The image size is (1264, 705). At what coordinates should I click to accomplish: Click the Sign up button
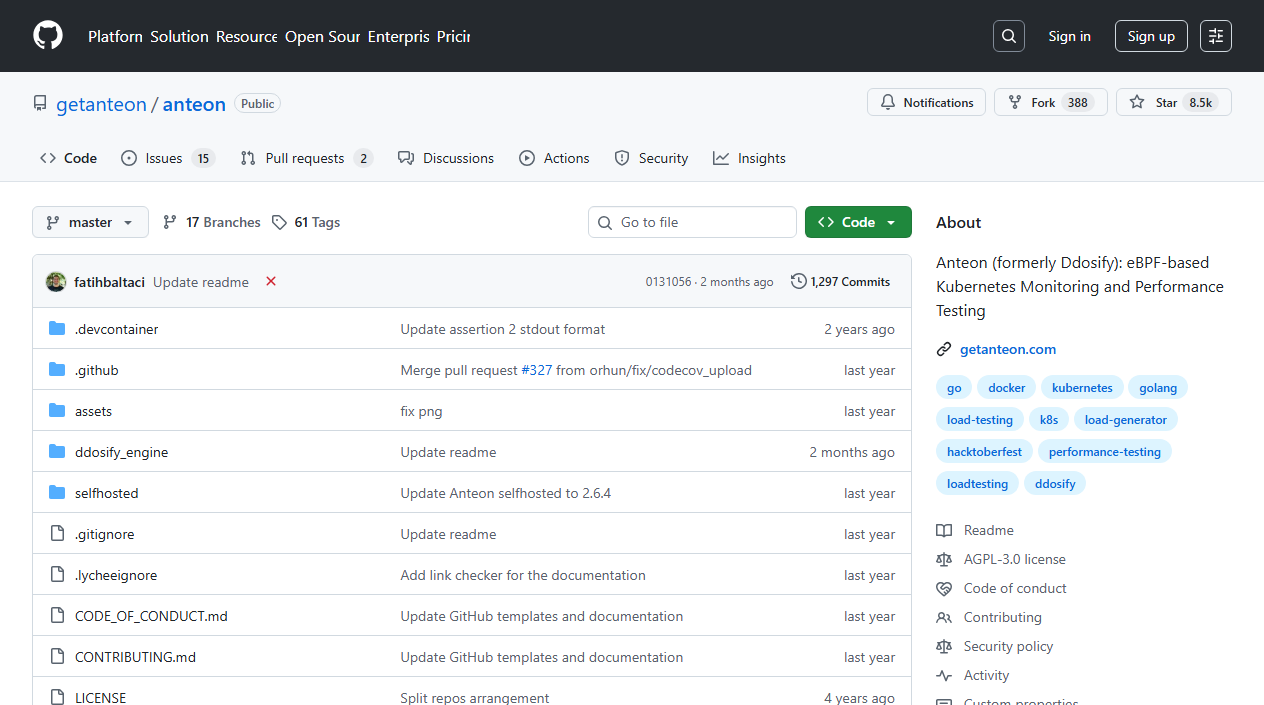pos(1150,35)
